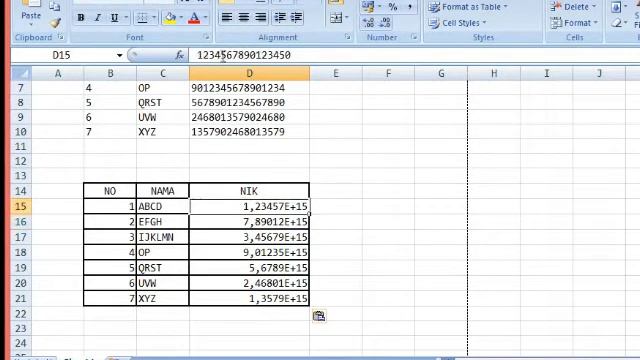Apply percent style
Screen dimensions: 640x360
click(x=393, y=6)
